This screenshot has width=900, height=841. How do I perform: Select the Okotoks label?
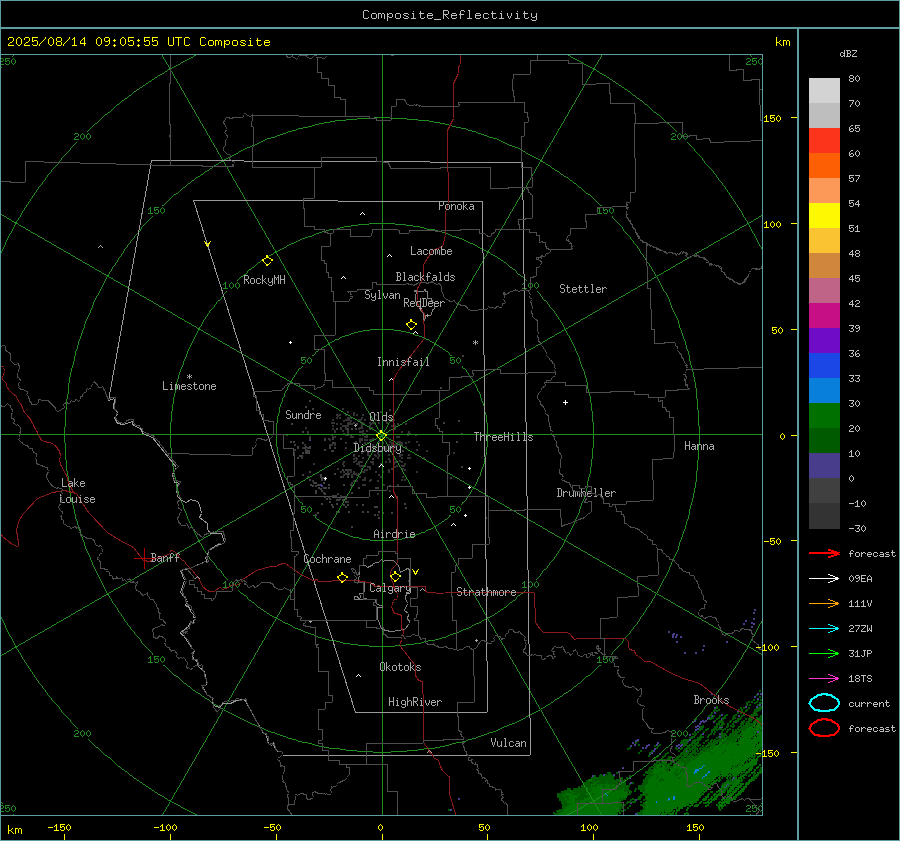400,667
